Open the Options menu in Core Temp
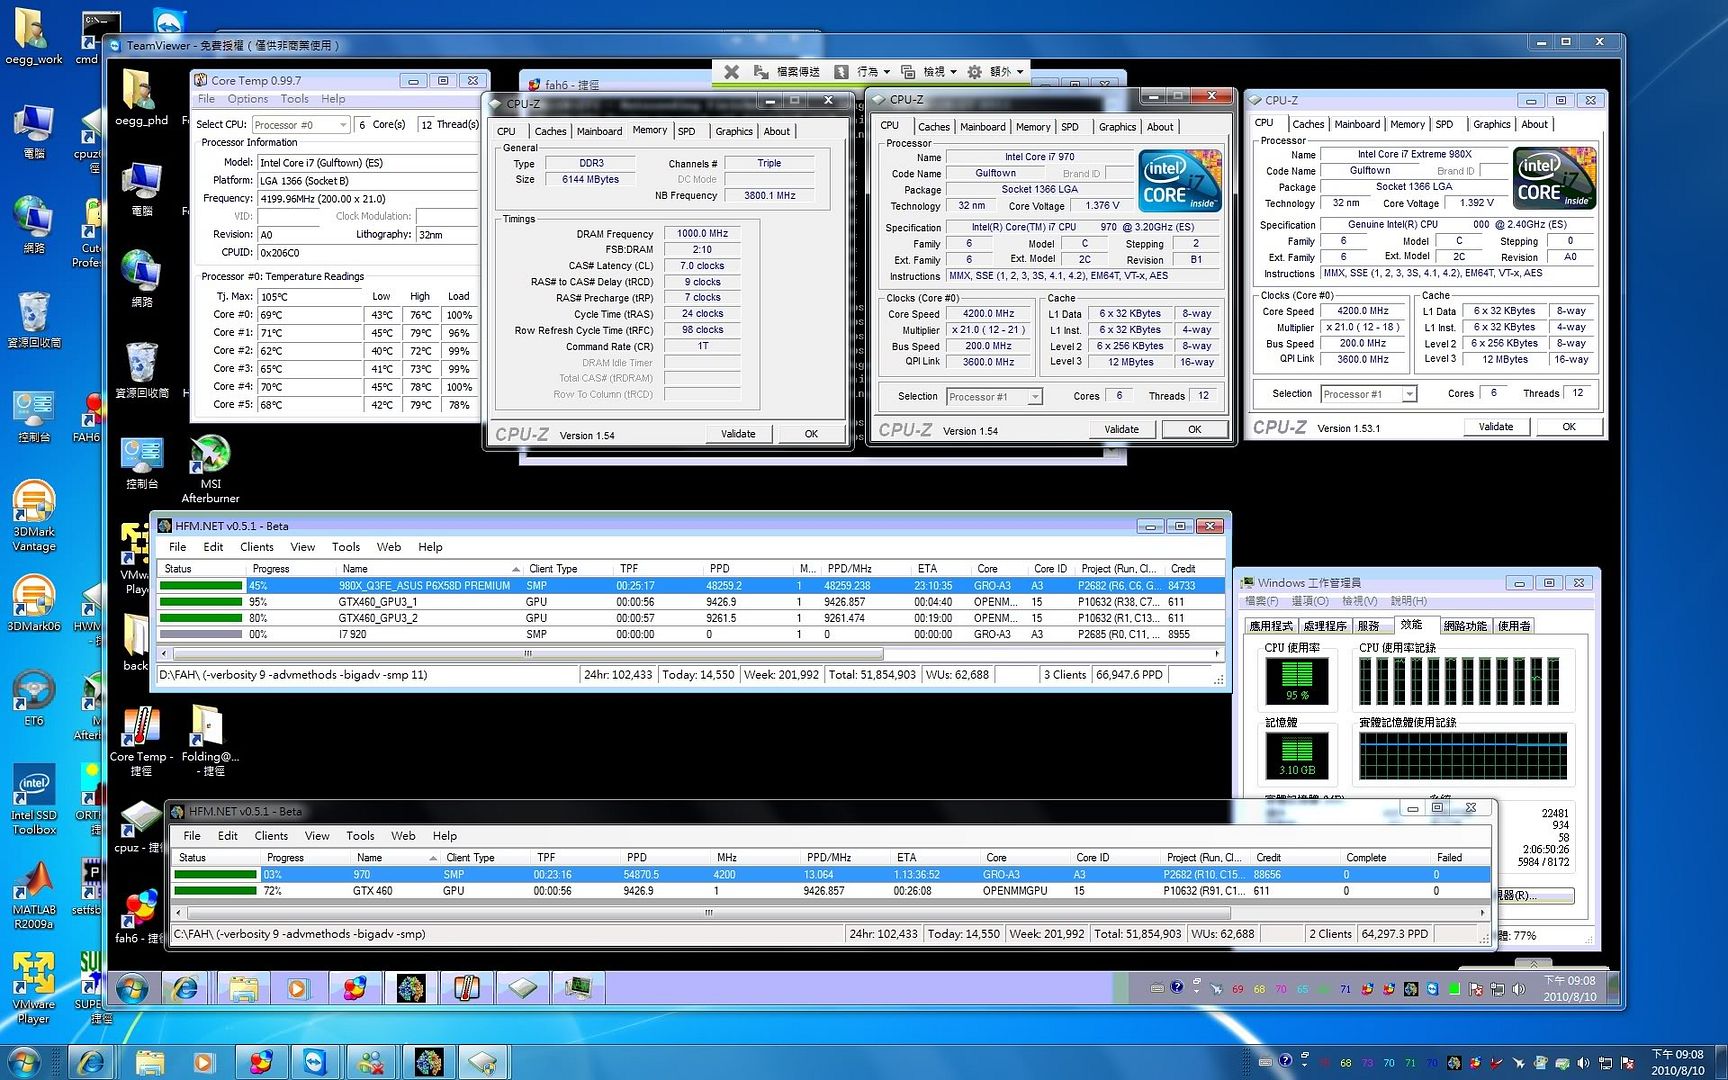The image size is (1728, 1080). (247, 99)
